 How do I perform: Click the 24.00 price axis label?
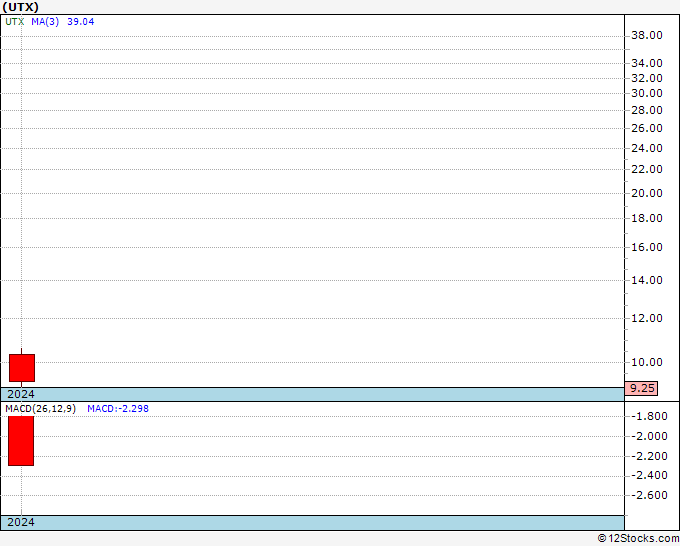[647, 148]
